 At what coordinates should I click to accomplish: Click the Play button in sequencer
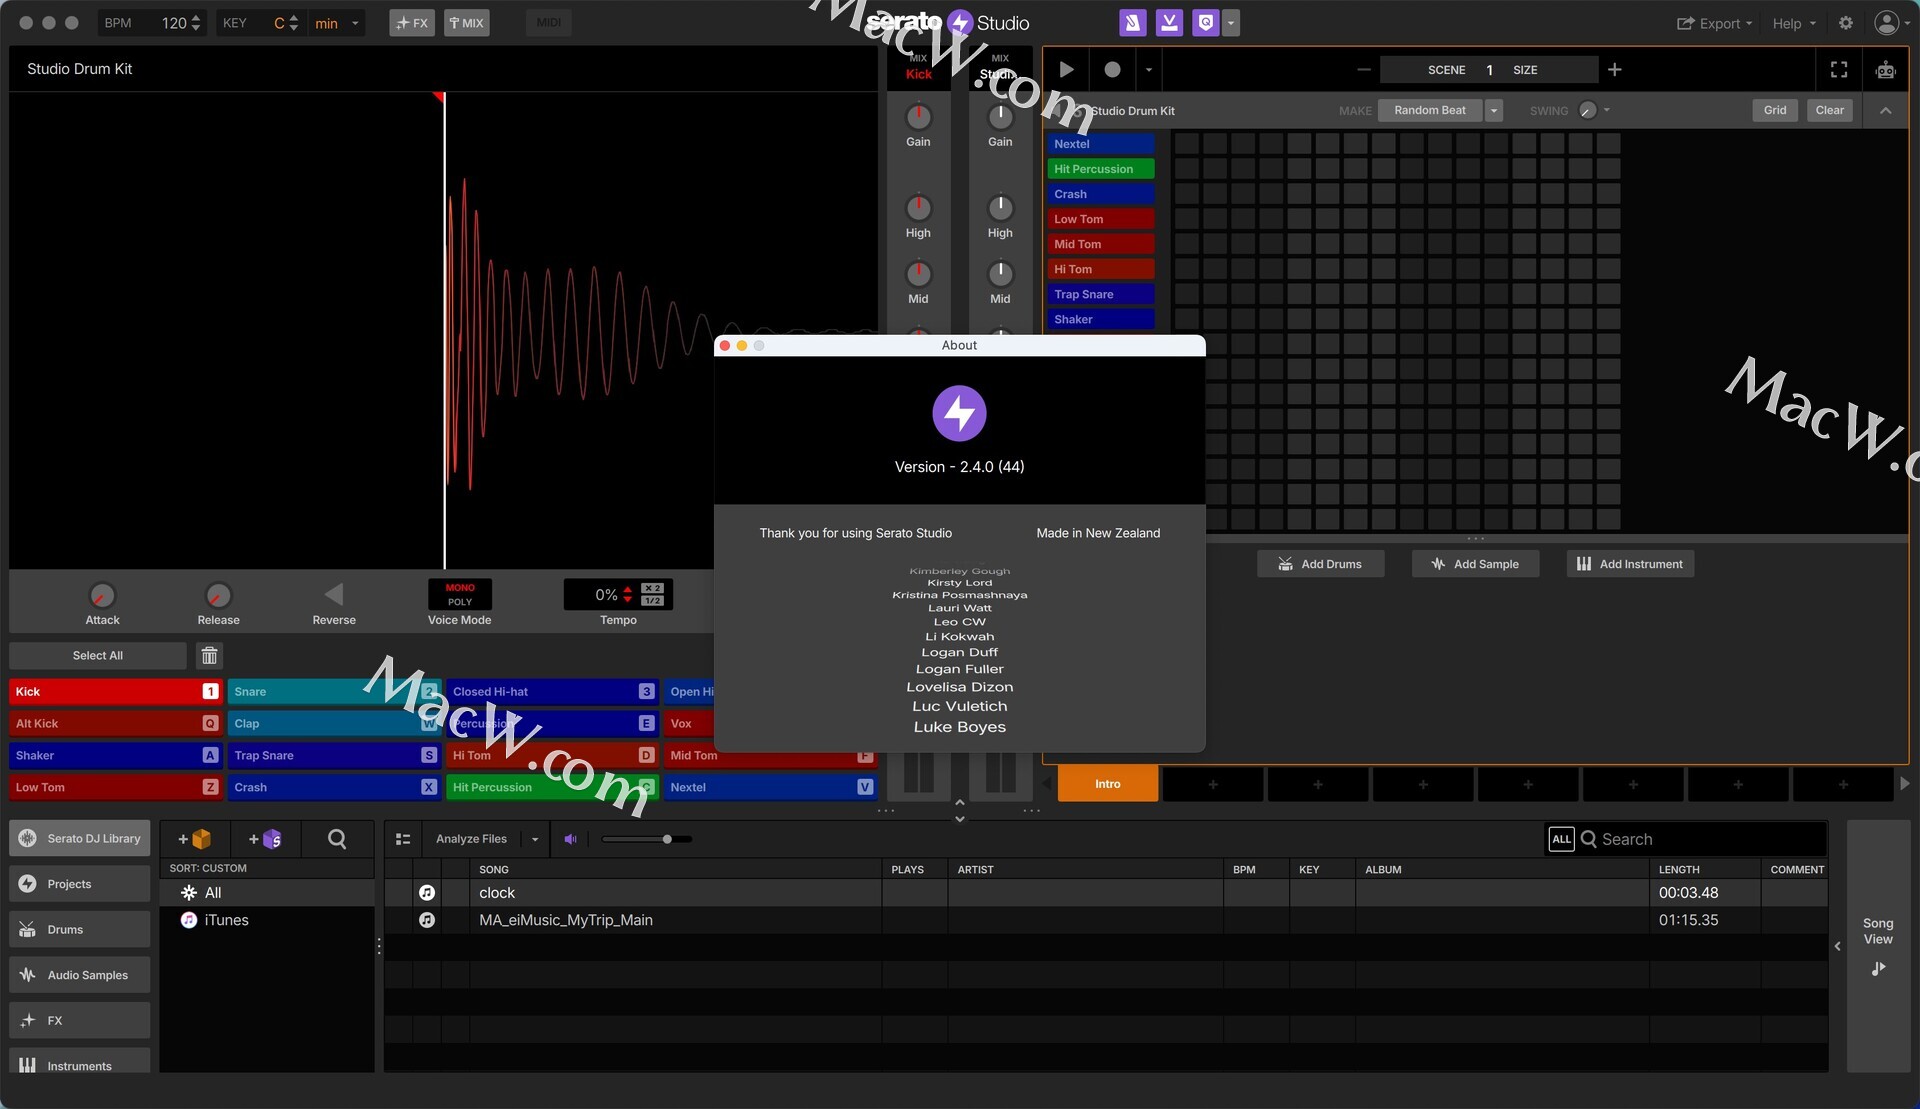1066,70
